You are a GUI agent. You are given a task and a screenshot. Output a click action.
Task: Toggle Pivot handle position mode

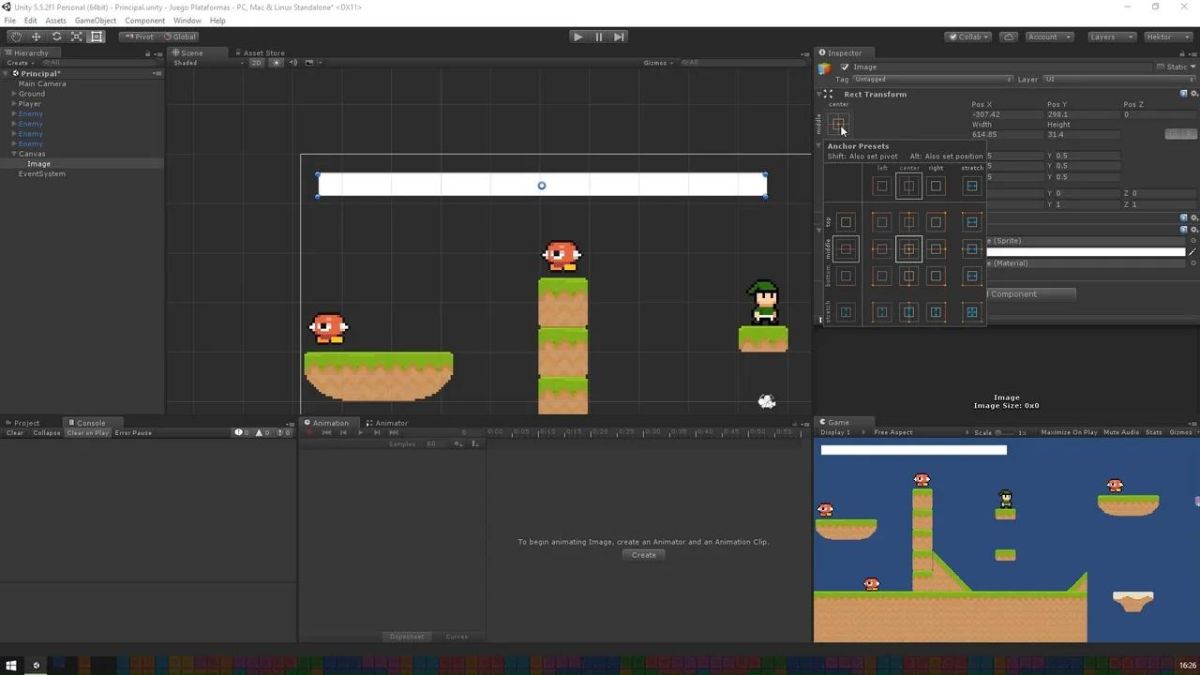(138, 37)
